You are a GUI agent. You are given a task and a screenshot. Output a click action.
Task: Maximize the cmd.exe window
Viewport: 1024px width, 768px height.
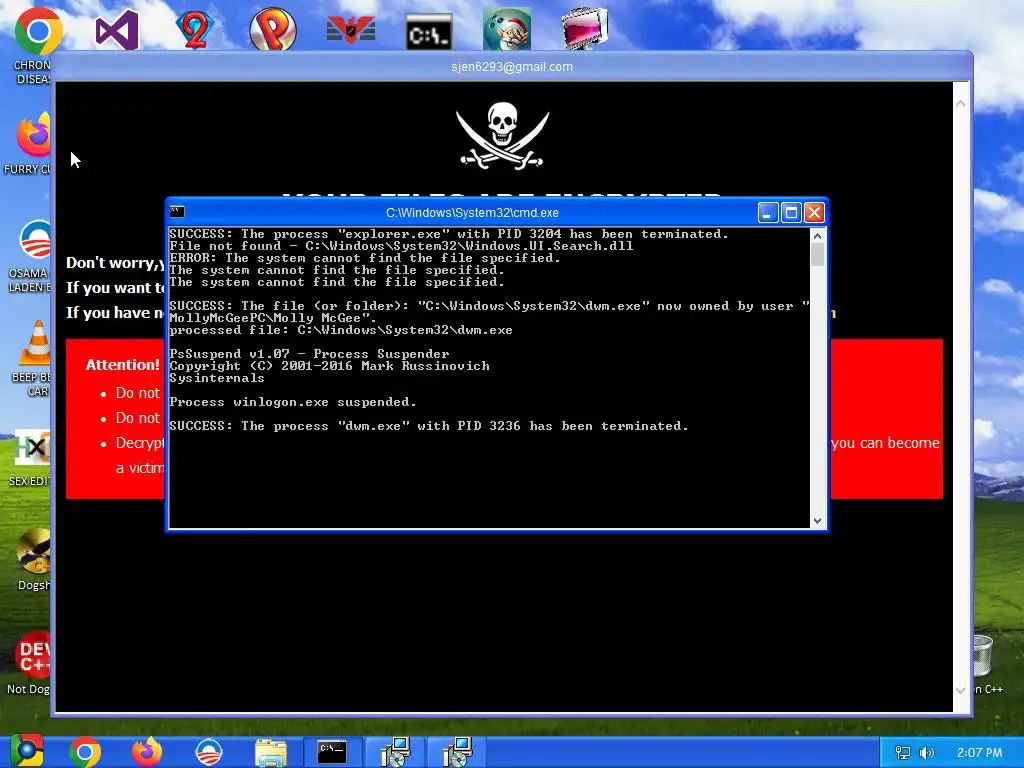click(x=791, y=212)
